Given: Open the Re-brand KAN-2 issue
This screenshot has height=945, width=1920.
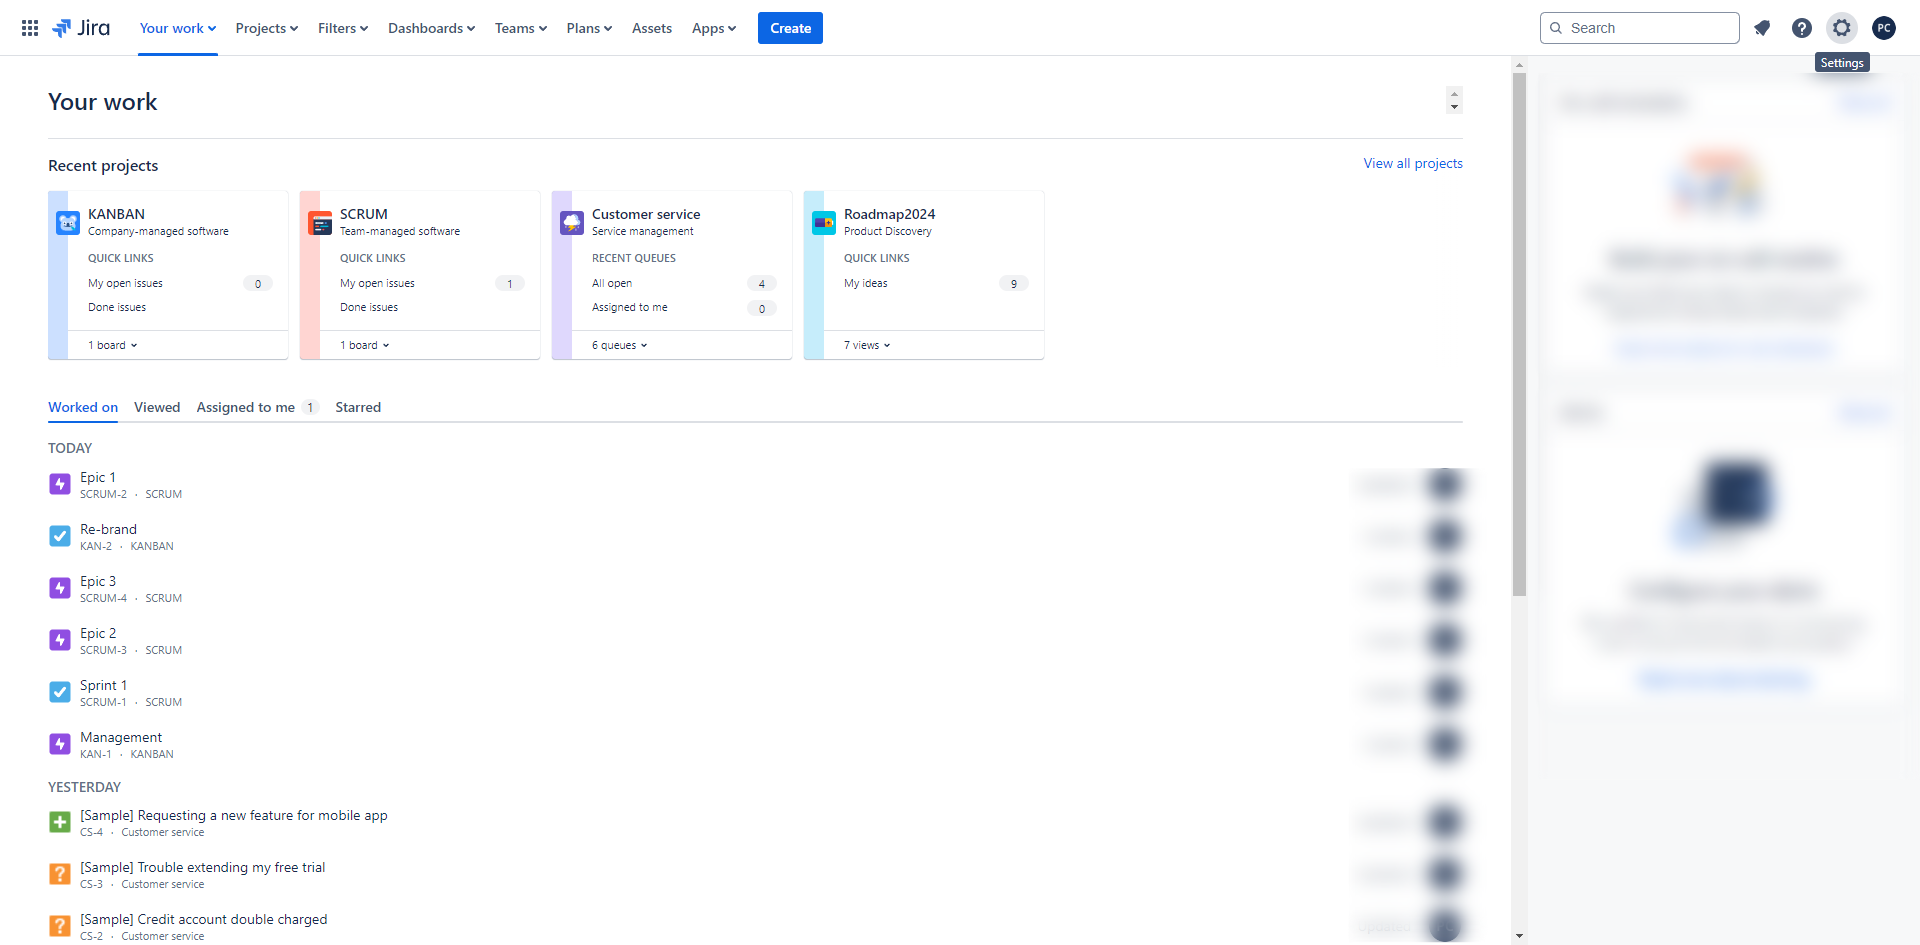Looking at the screenshot, I should [x=108, y=529].
